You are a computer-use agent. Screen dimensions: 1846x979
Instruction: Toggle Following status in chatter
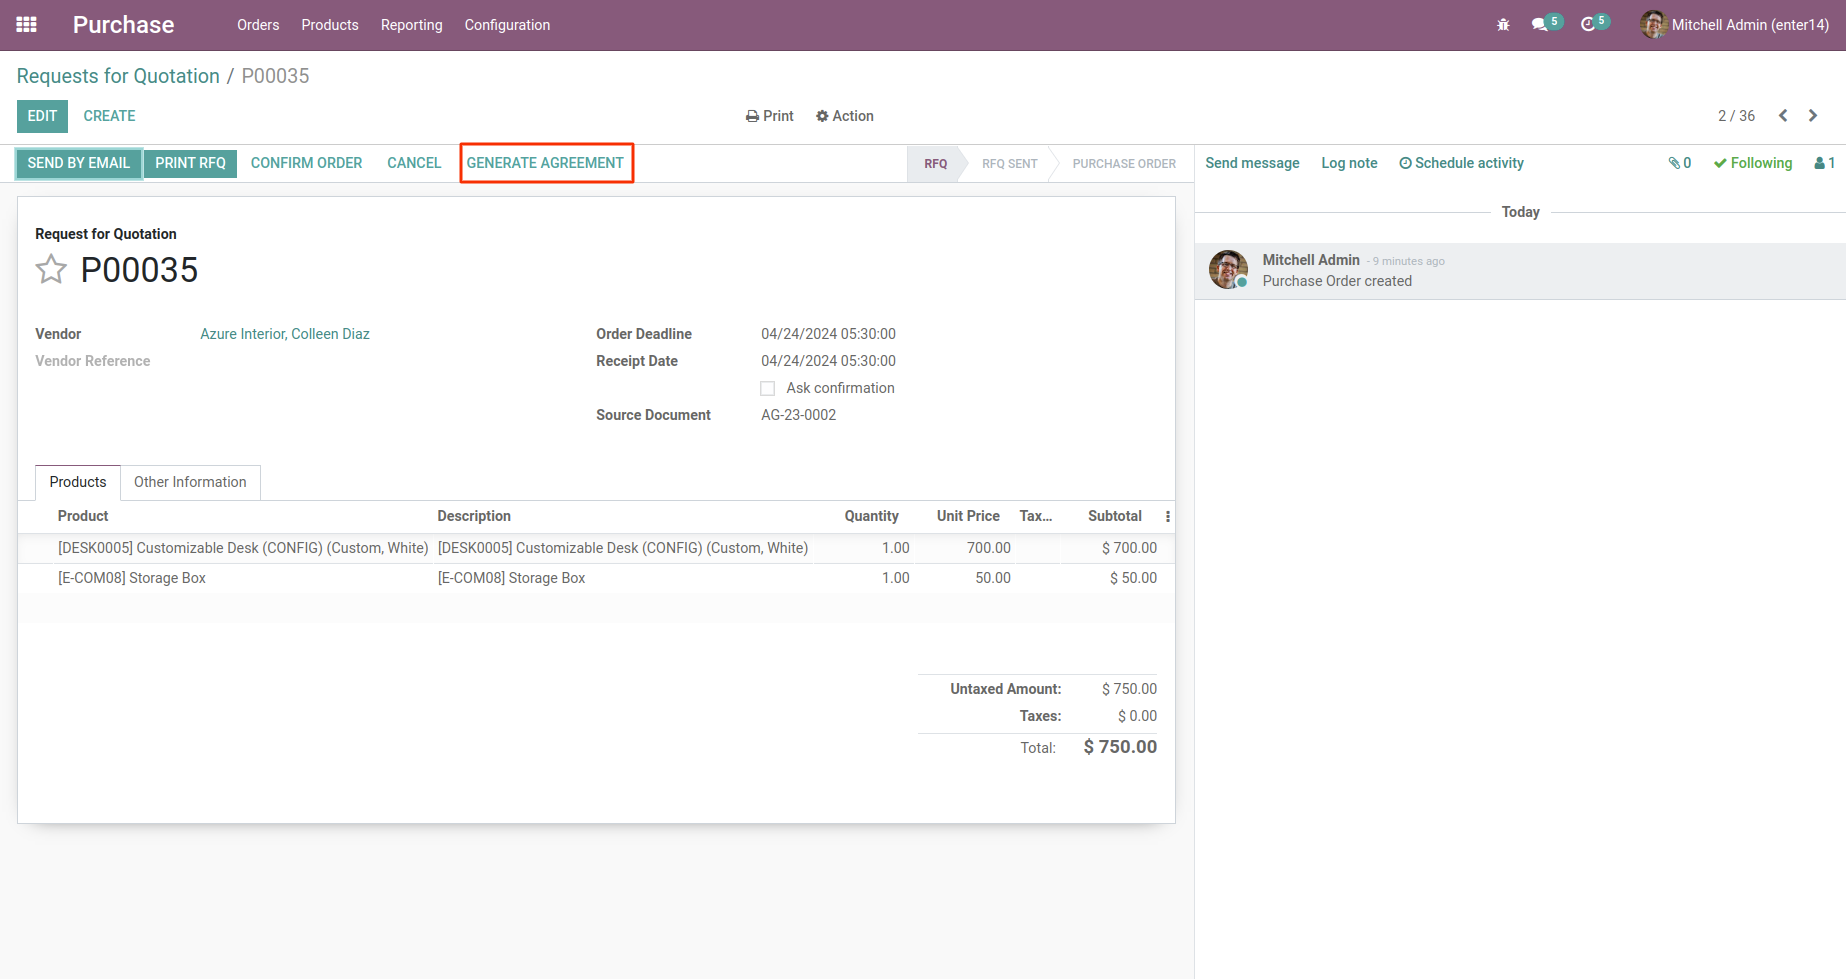click(1753, 163)
